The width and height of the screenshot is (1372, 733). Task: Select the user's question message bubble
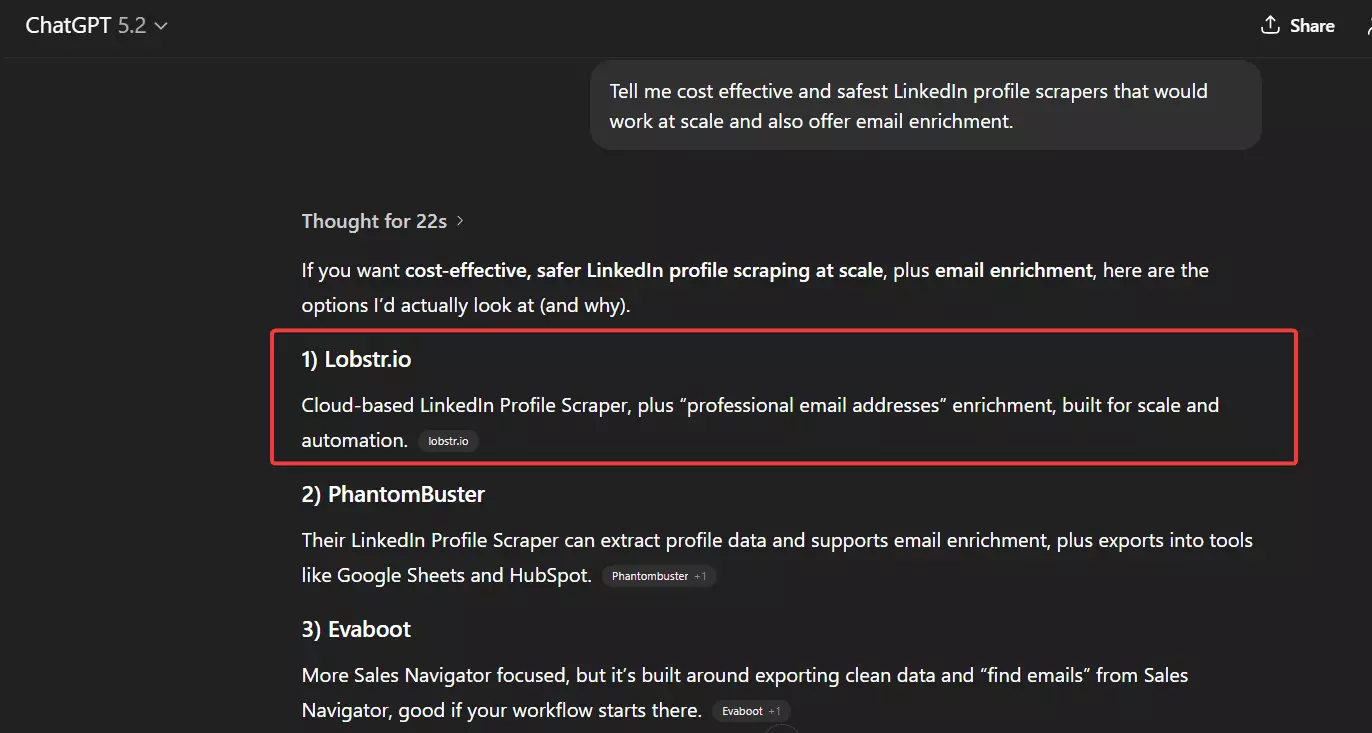pos(925,105)
